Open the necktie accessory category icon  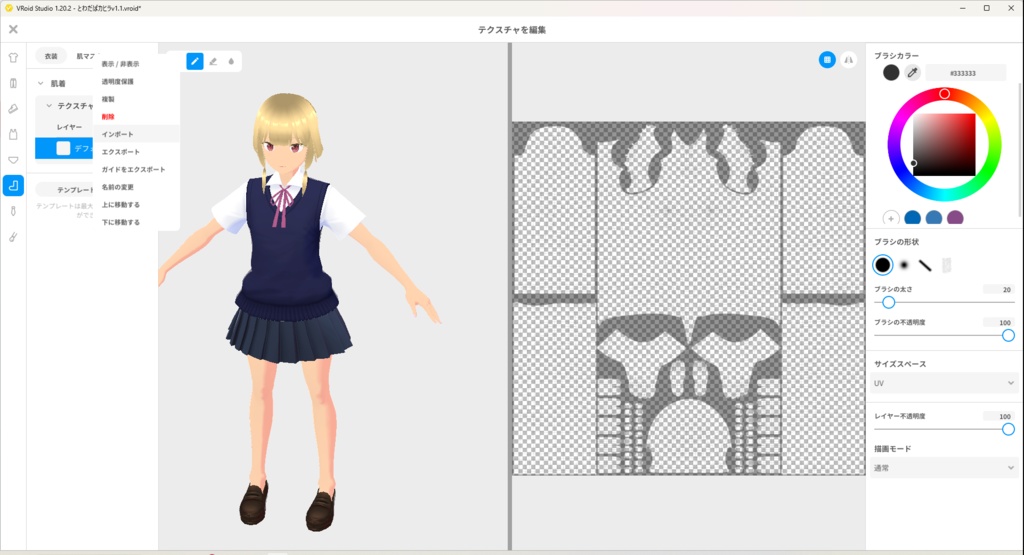pos(13,211)
